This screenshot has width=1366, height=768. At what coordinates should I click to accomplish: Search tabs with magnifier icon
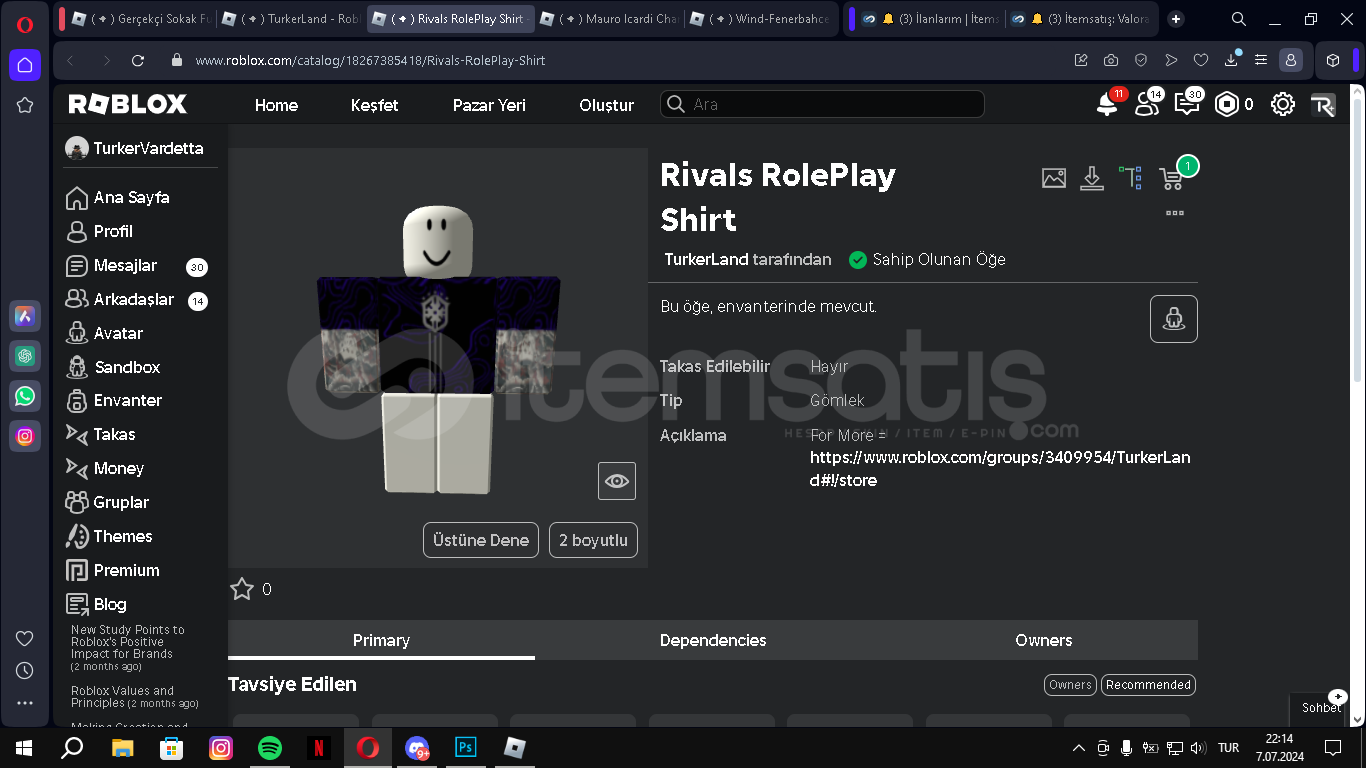tap(1238, 19)
